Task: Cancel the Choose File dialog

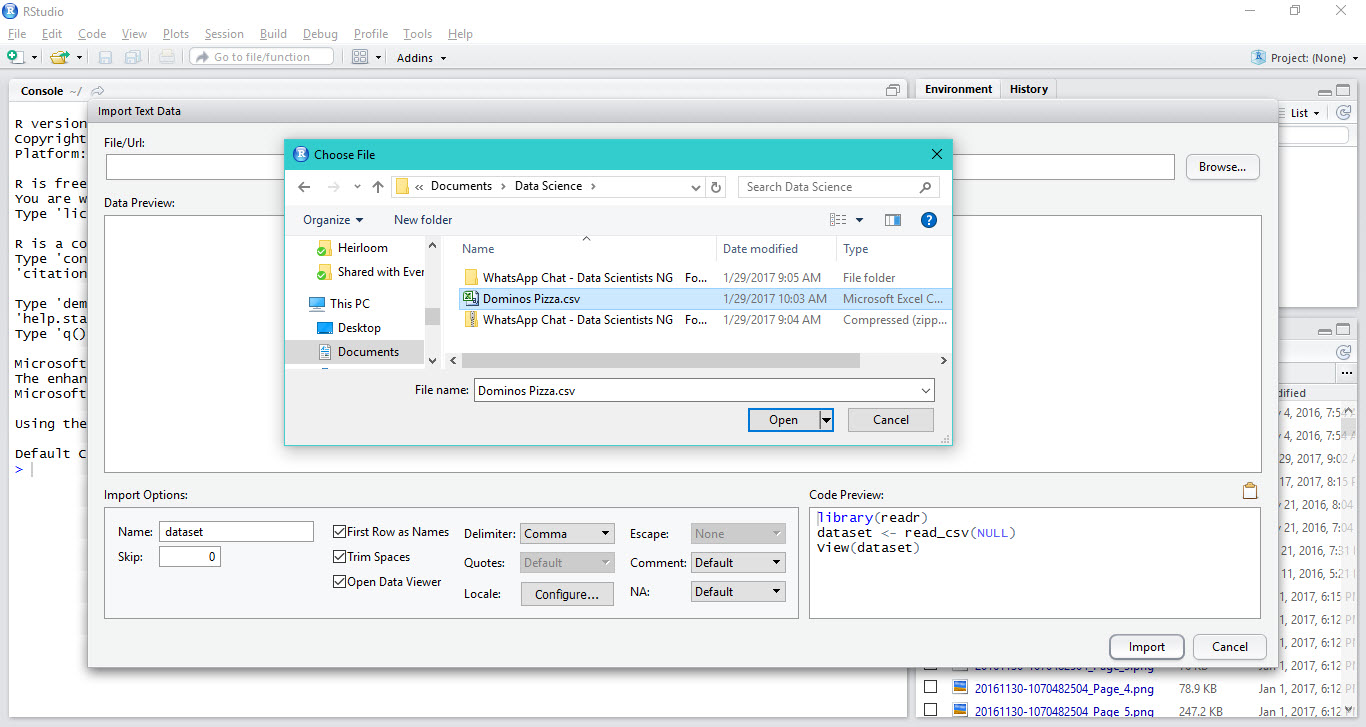Action: point(891,420)
